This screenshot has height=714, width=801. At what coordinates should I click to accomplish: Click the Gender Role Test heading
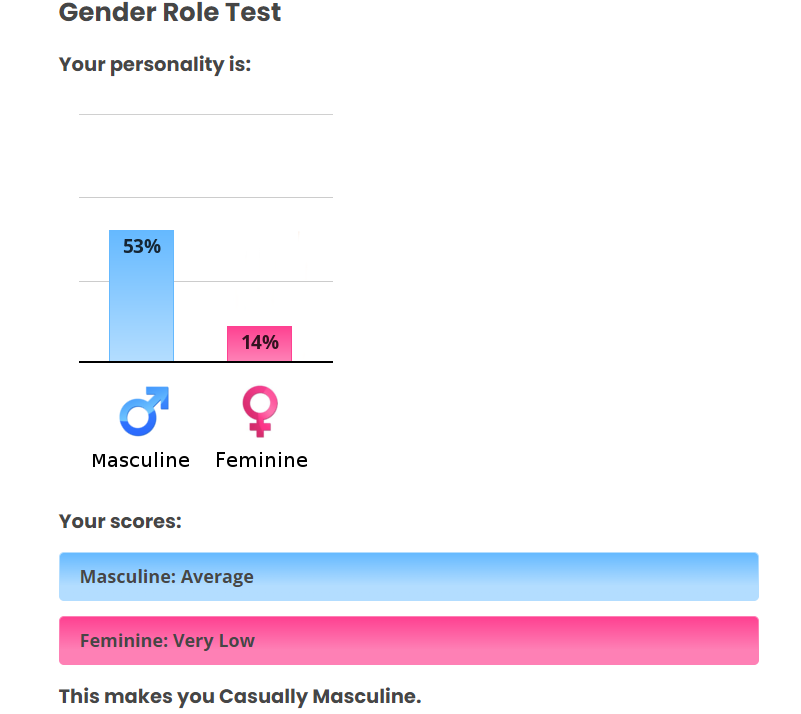click(170, 13)
